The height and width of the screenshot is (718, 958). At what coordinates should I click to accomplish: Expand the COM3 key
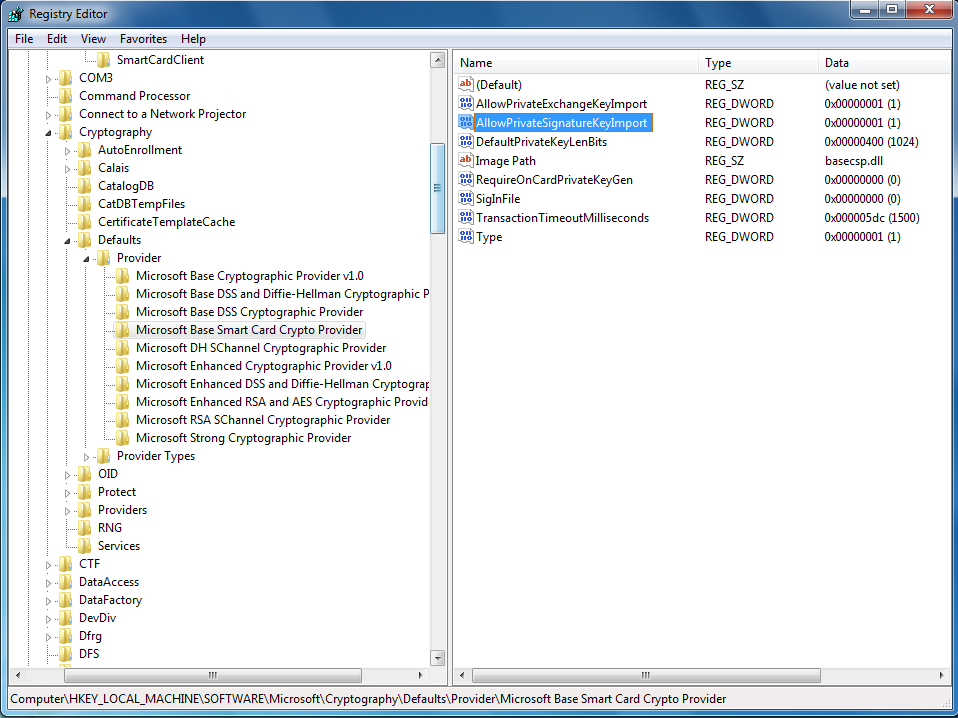point(48,79)
